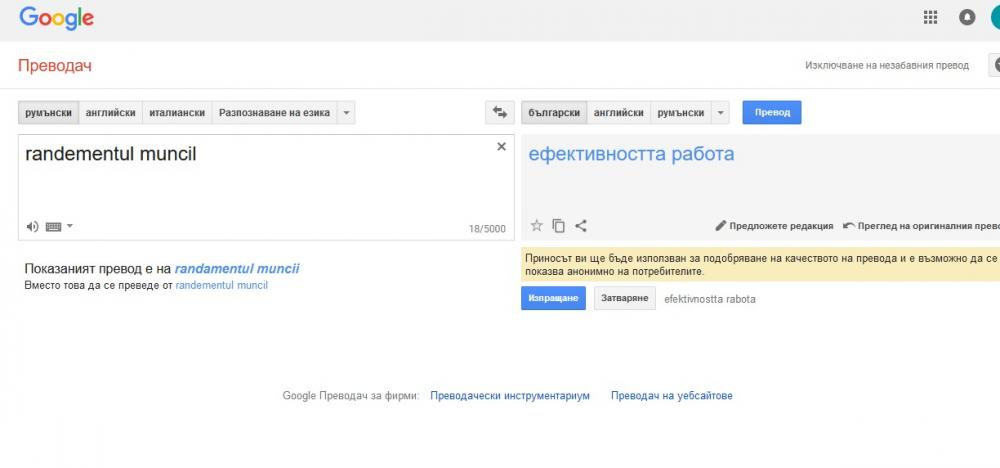Screen dimensions: 1000x468
Task: Expand target language dropdown arrow
Action: coord(721,113)
